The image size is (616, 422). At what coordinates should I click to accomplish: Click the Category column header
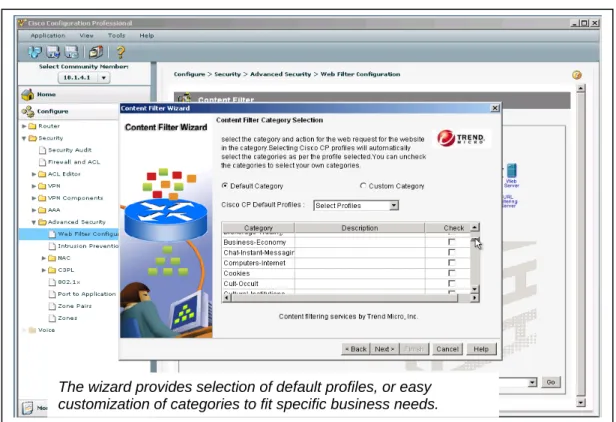[x=258, y=228]
